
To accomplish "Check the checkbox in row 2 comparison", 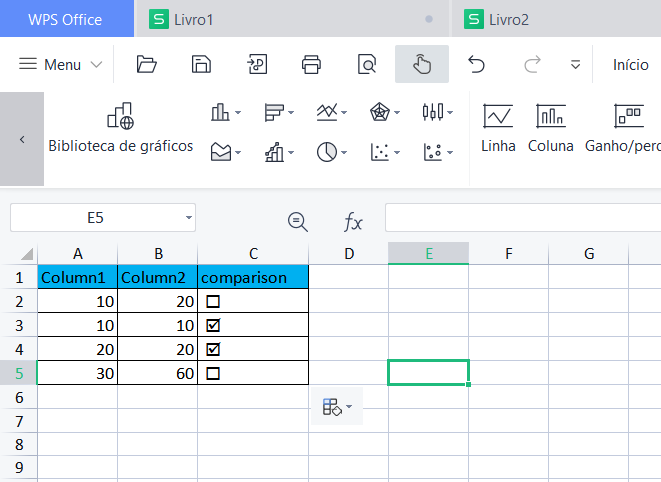I will (x=213, y=302).
